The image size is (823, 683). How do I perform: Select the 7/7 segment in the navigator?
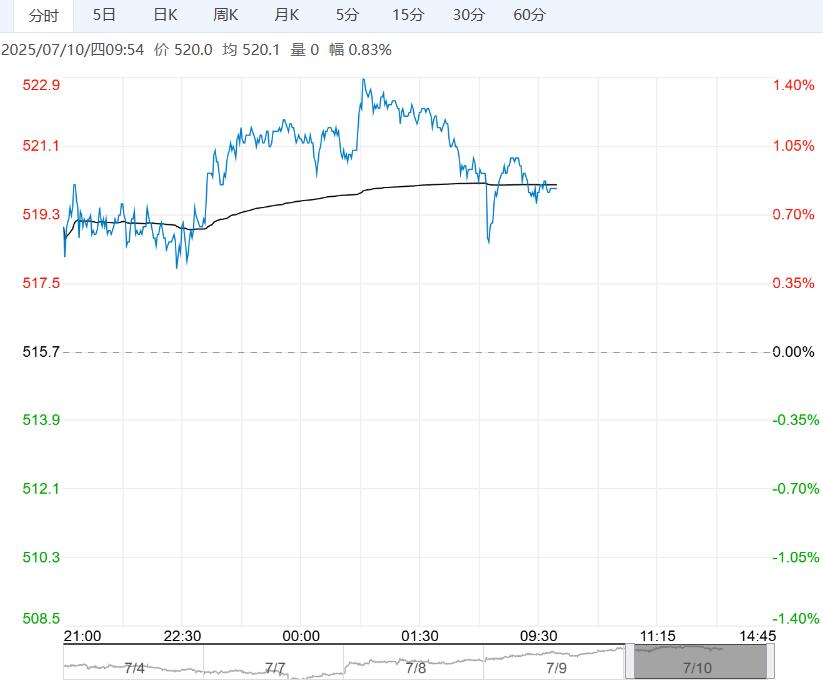click(274, 666)
